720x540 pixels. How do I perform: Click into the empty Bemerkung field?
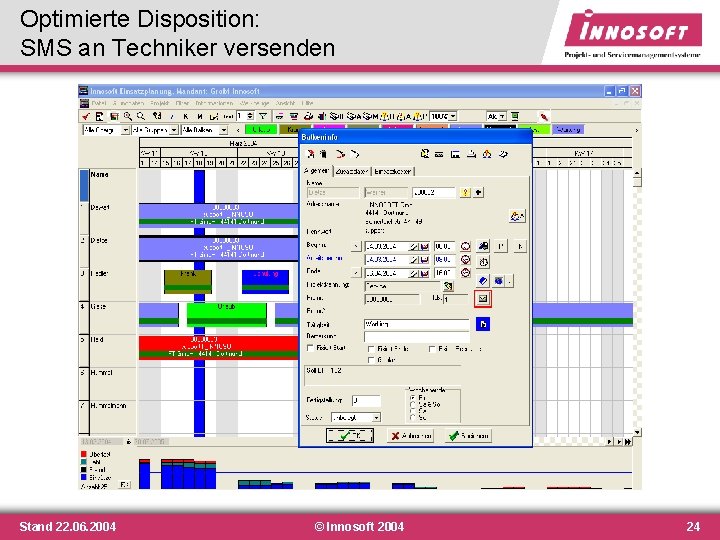416,337
